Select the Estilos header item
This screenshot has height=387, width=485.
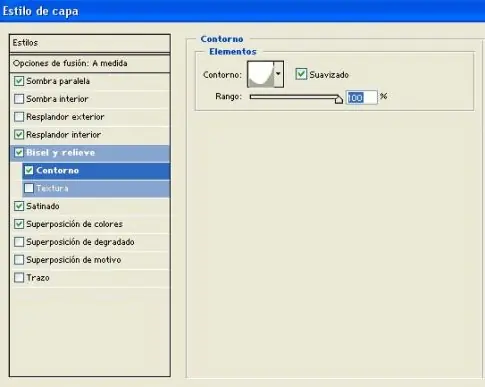pos(90,43)
